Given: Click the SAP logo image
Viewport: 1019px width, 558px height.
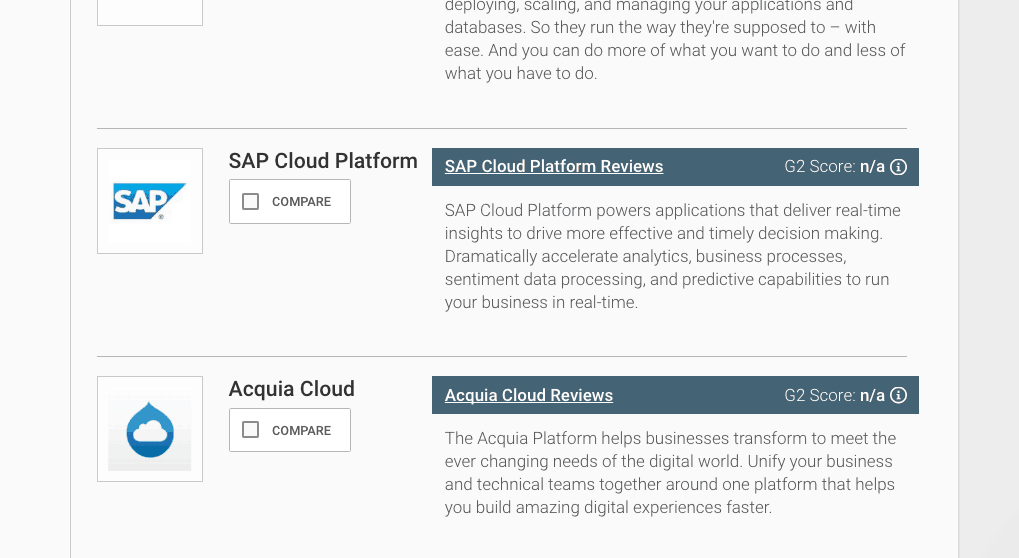Looking at the screenshot, I should [x=150, y=201].
